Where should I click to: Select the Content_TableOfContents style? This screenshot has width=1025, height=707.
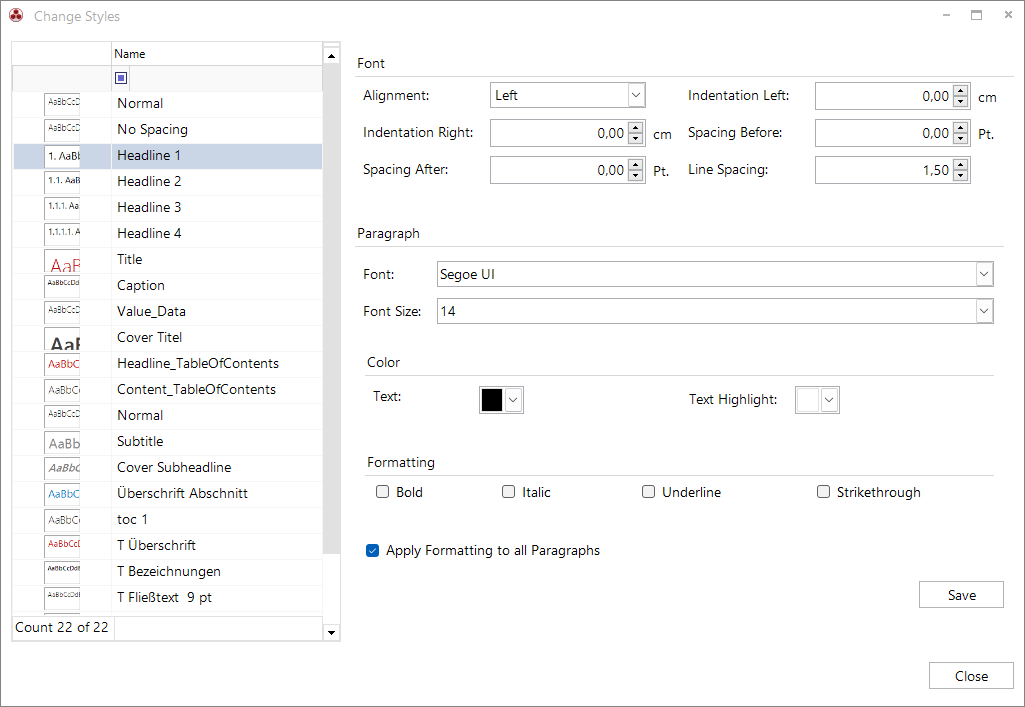pos(167,390)
